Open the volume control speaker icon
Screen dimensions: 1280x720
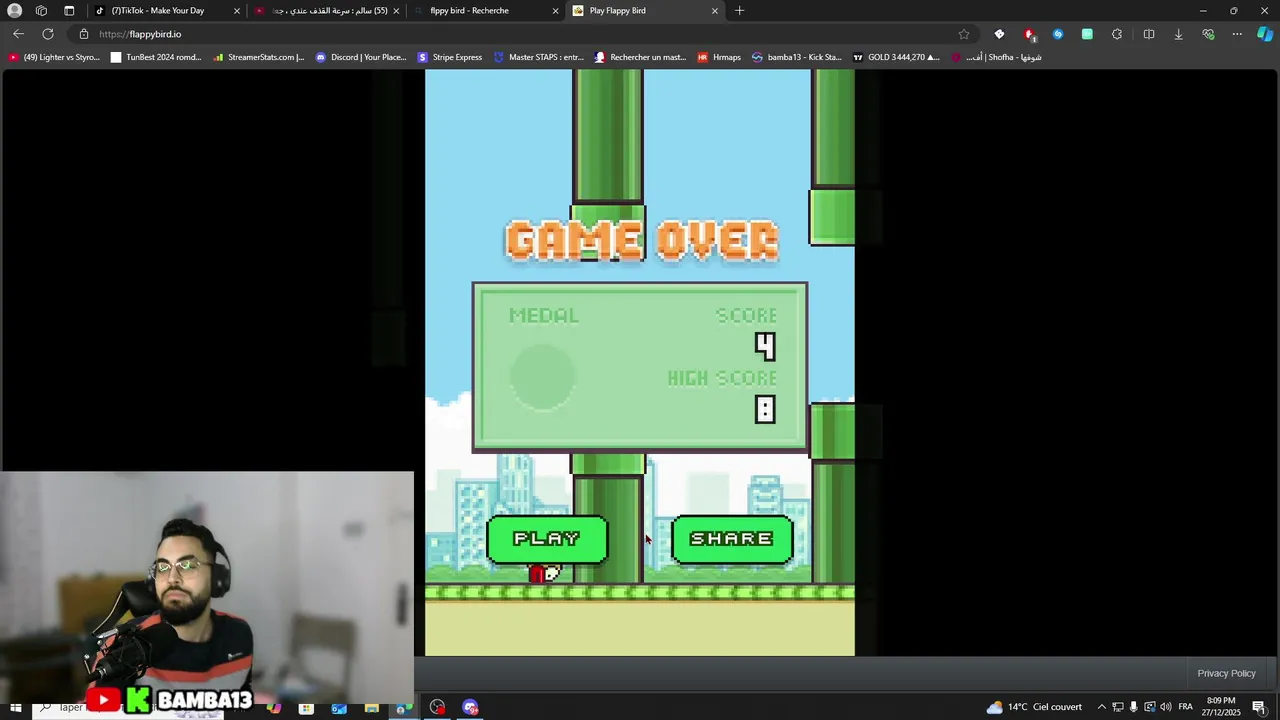1165,707
